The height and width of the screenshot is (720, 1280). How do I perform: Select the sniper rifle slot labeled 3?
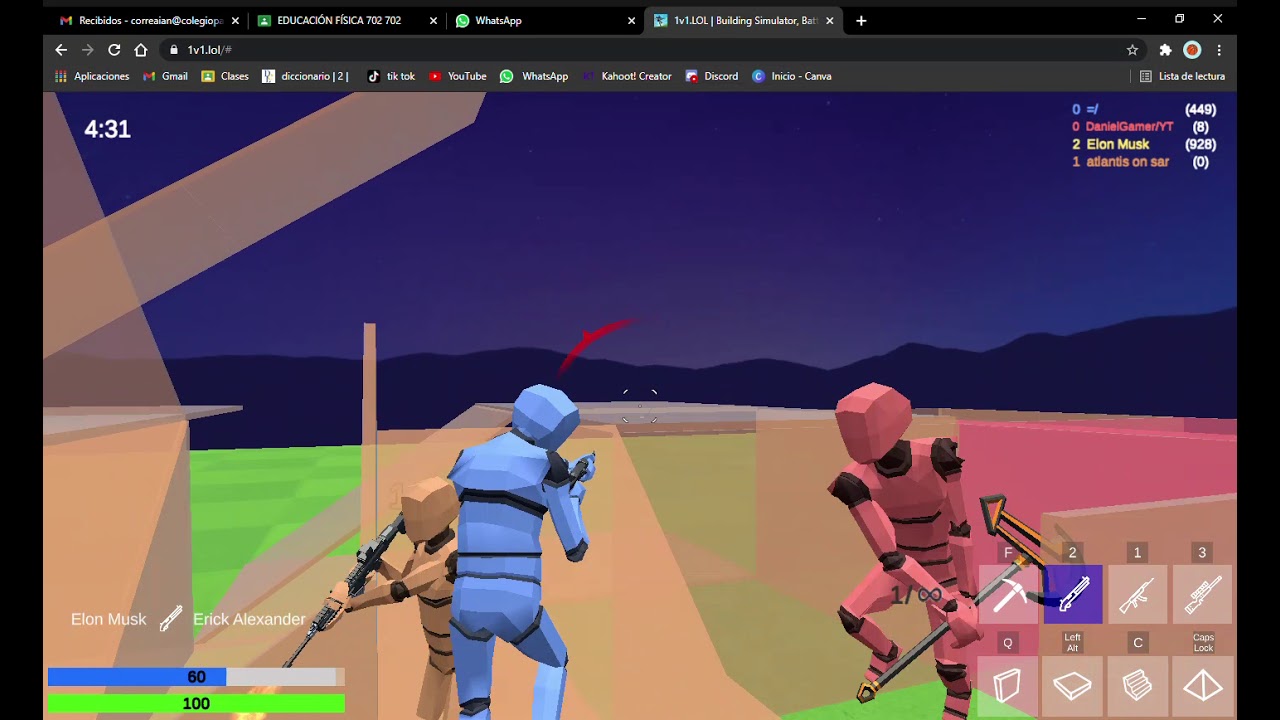tap(1202, 594)
